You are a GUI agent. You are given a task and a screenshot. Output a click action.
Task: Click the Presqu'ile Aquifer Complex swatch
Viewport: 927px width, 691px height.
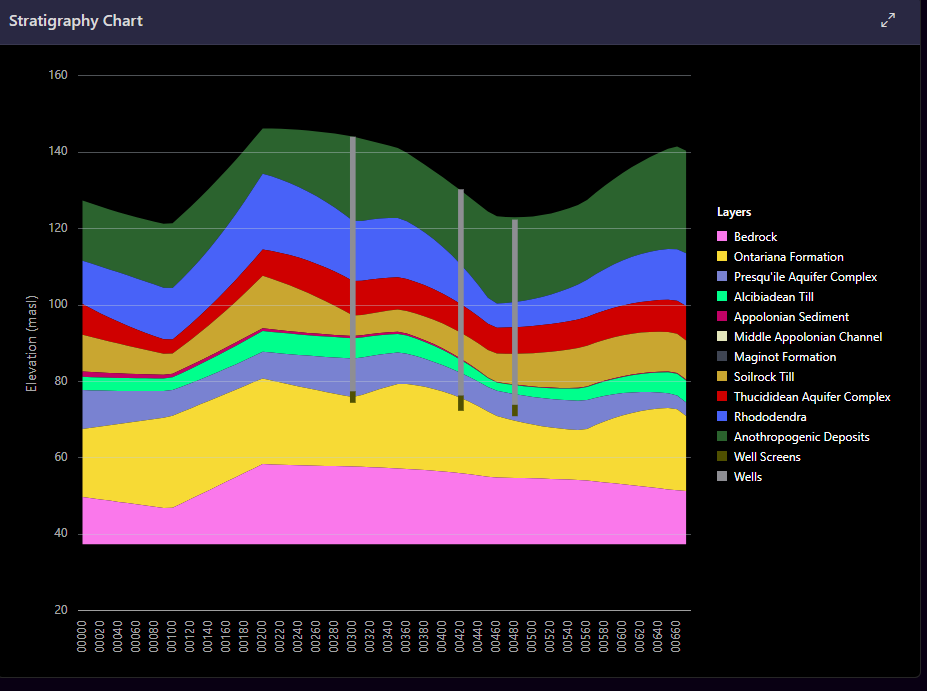[x=722, y=277]
